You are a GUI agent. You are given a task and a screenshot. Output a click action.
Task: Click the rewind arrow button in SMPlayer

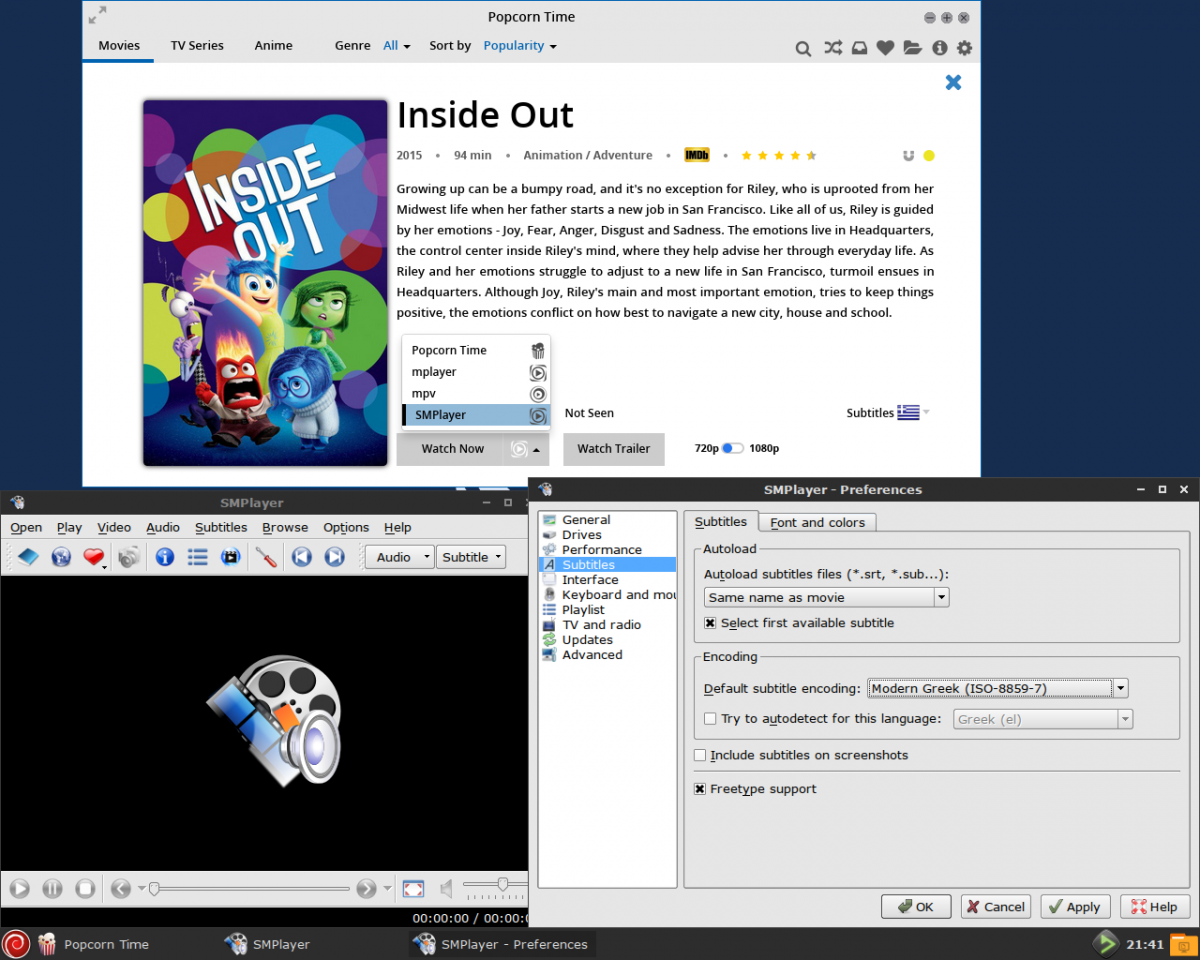[x=120, y=888]
